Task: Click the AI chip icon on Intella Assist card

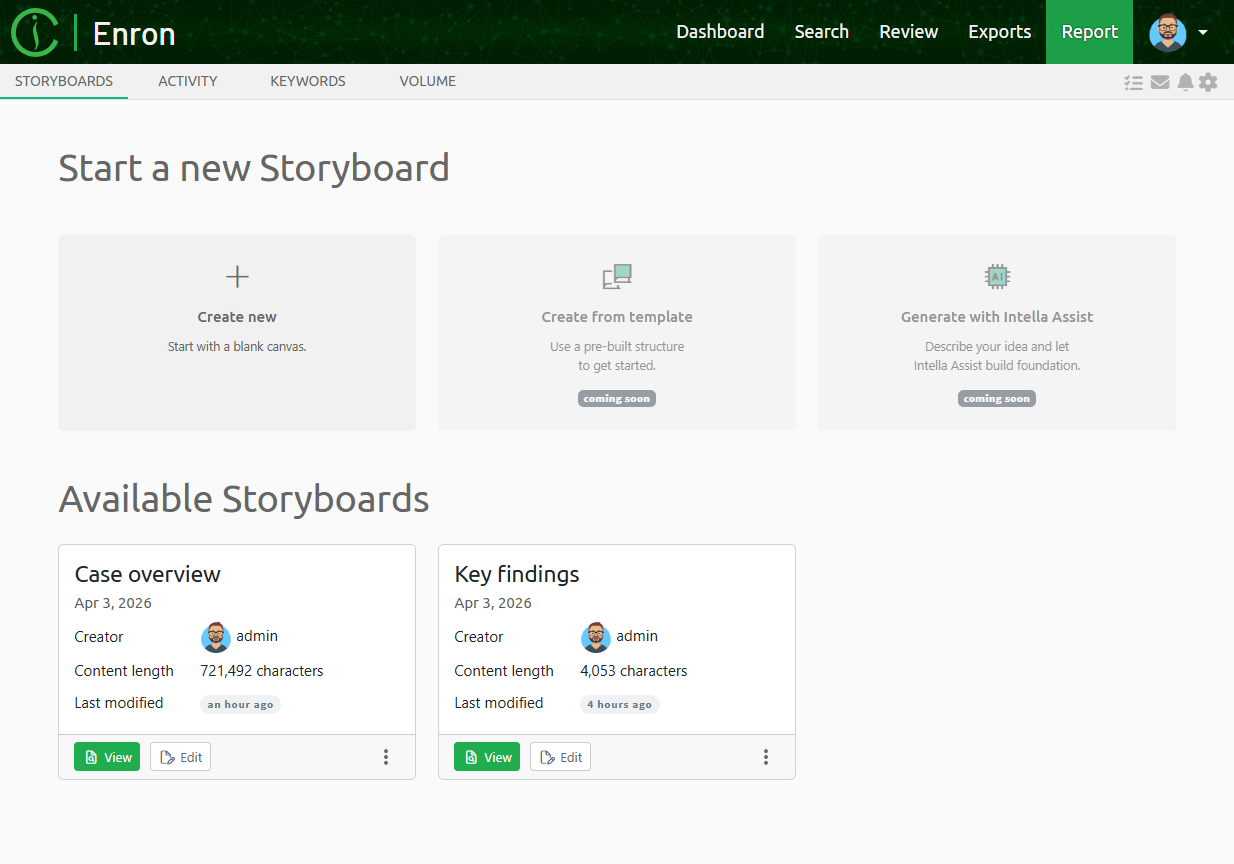Action: pyautogui.click(x=996, y=276)
